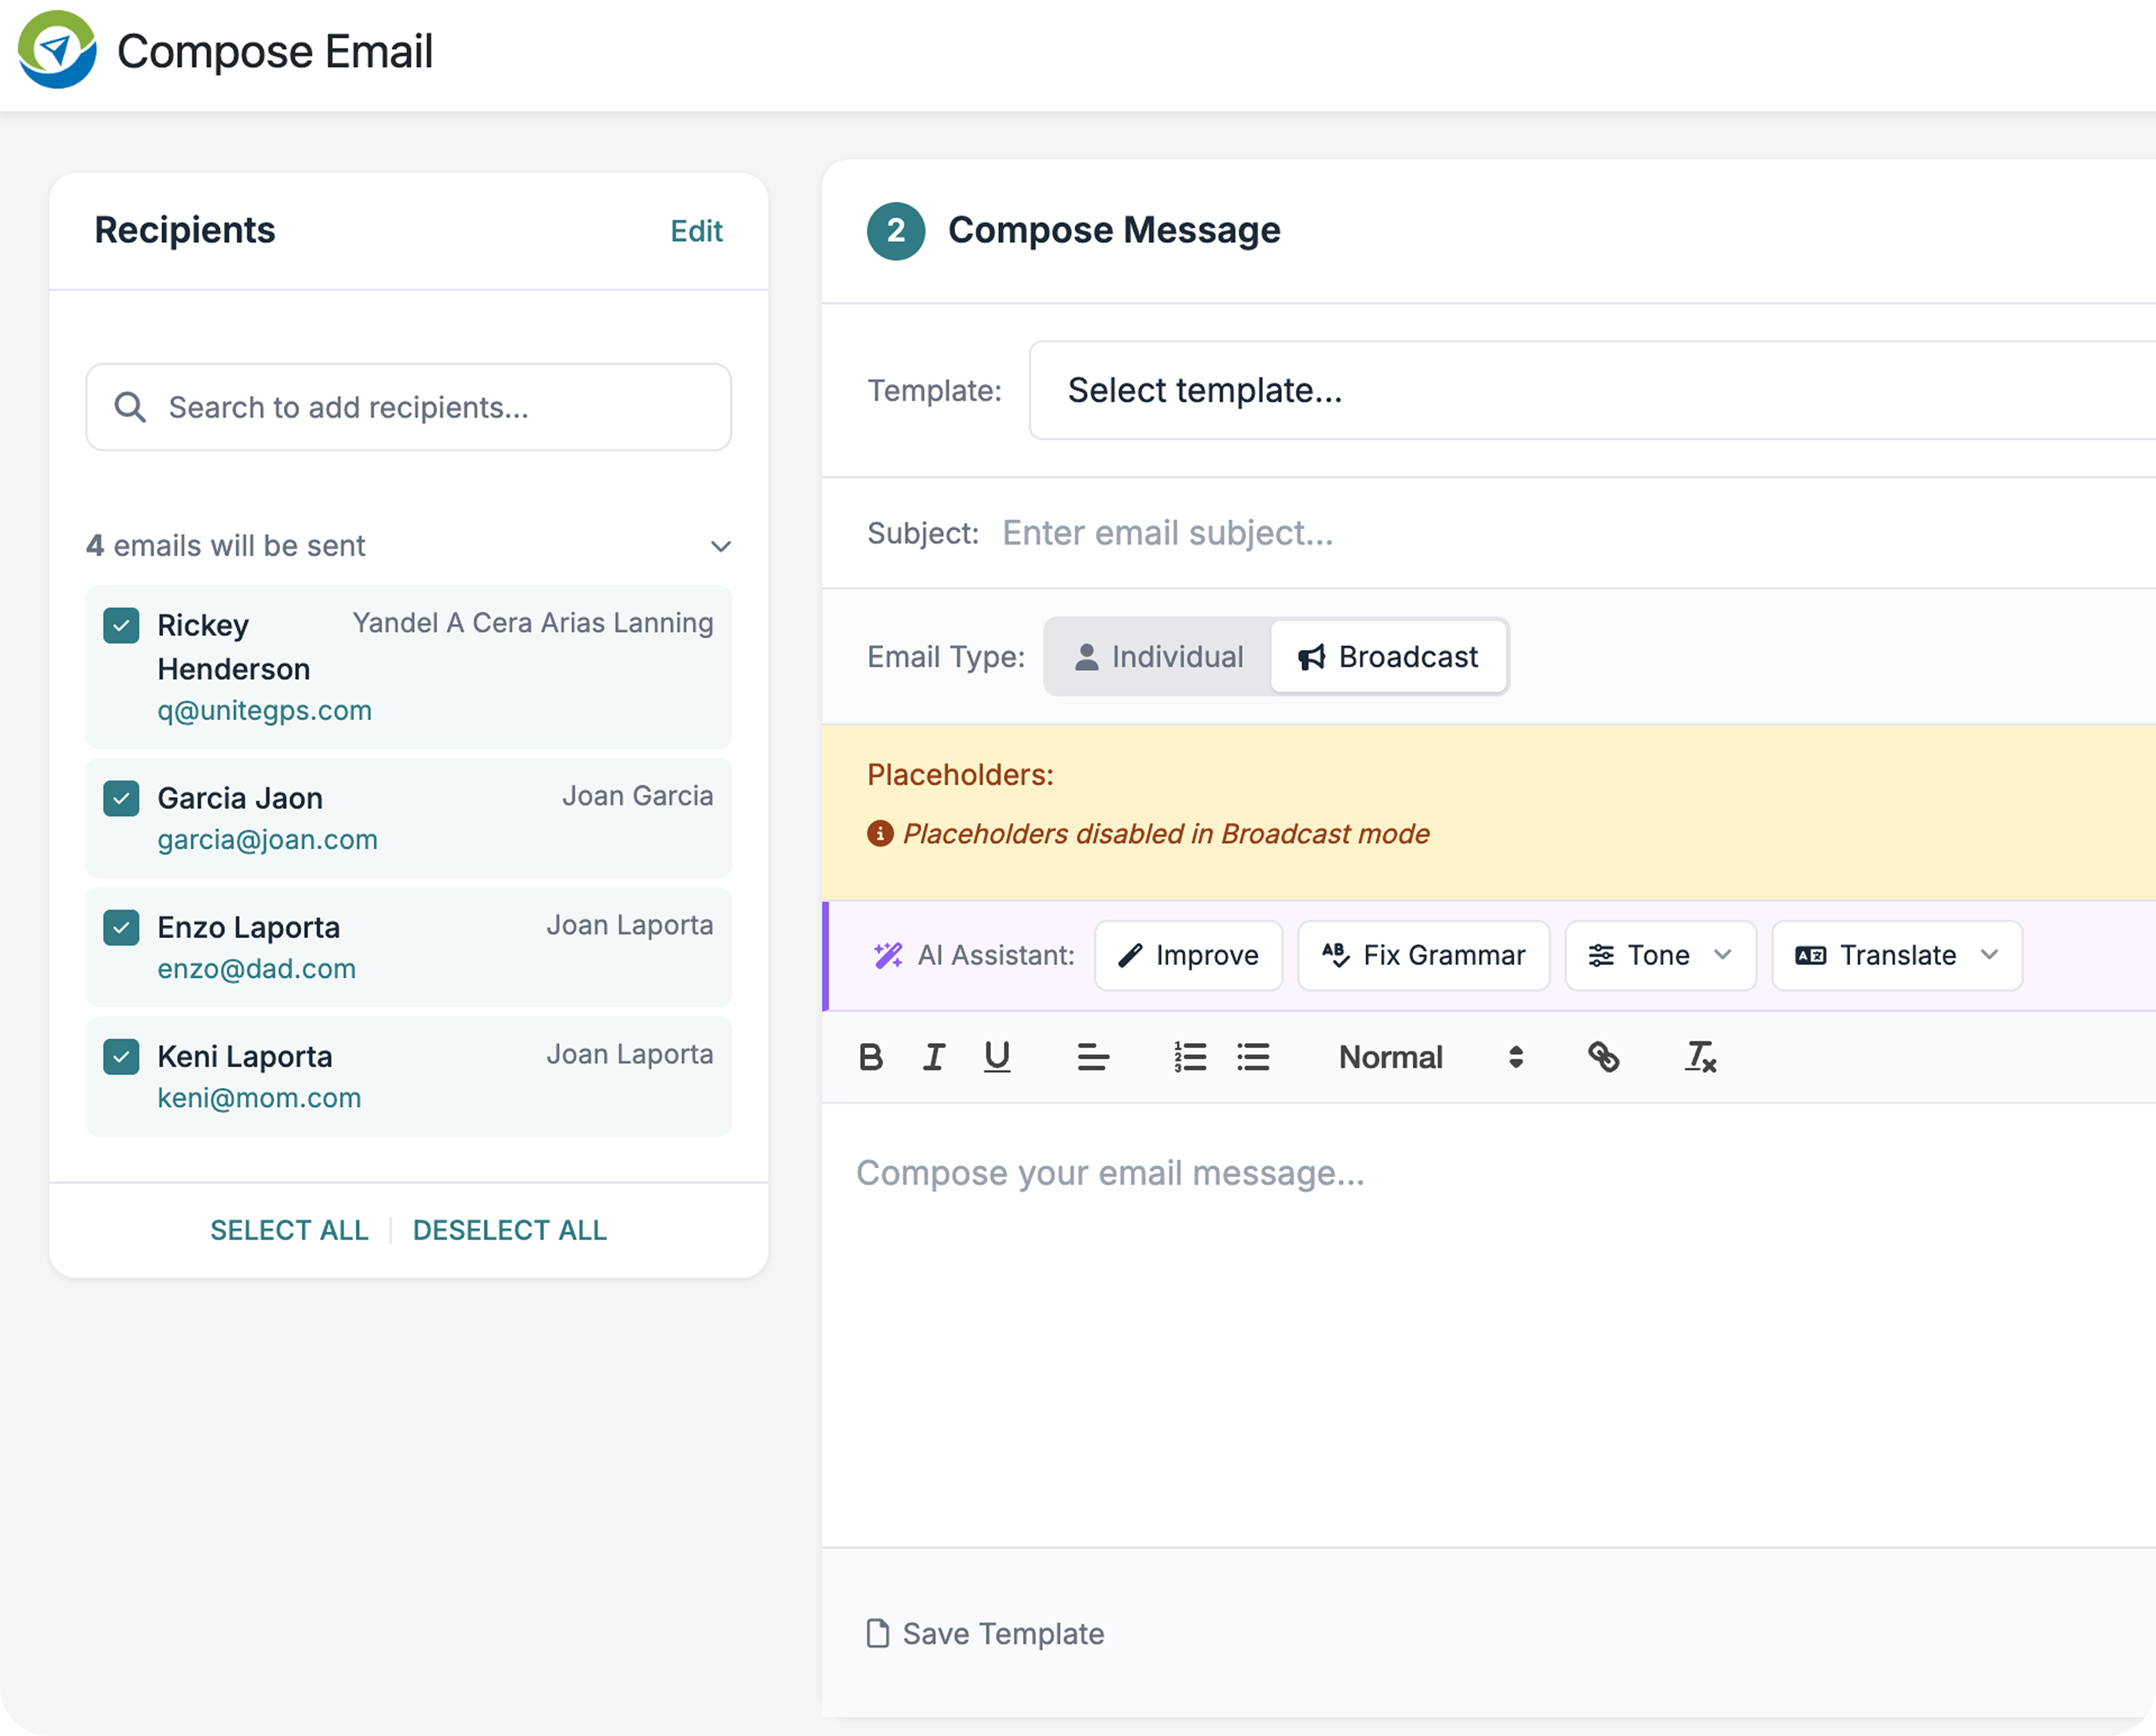Click the Compose Email app logo

pyautogui.click(x=57, y=50)
